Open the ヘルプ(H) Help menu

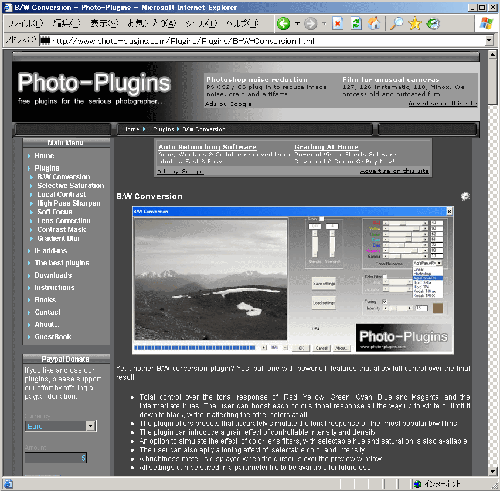242,23
